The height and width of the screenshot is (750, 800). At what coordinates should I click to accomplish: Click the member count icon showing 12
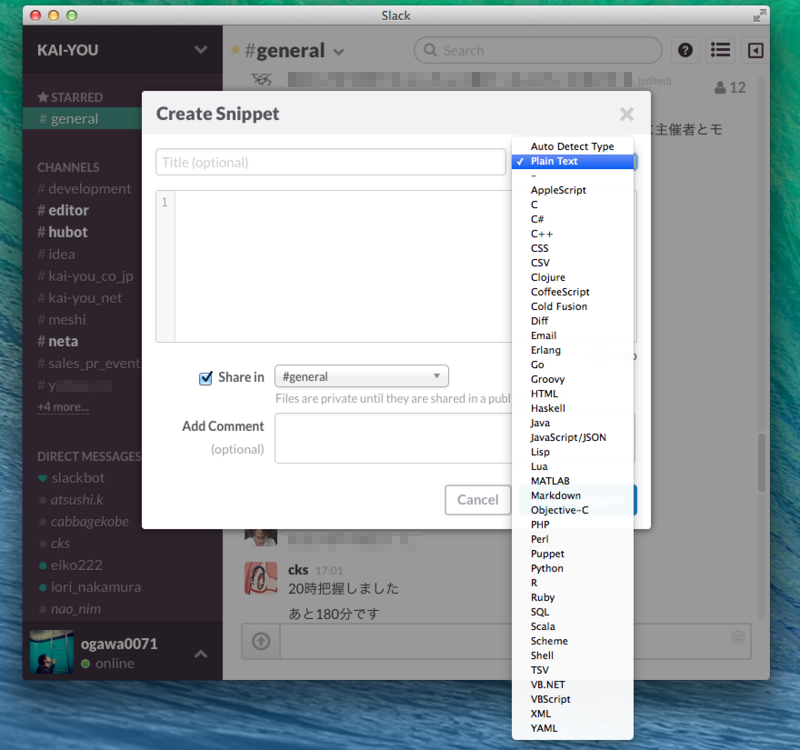[730, 88]
